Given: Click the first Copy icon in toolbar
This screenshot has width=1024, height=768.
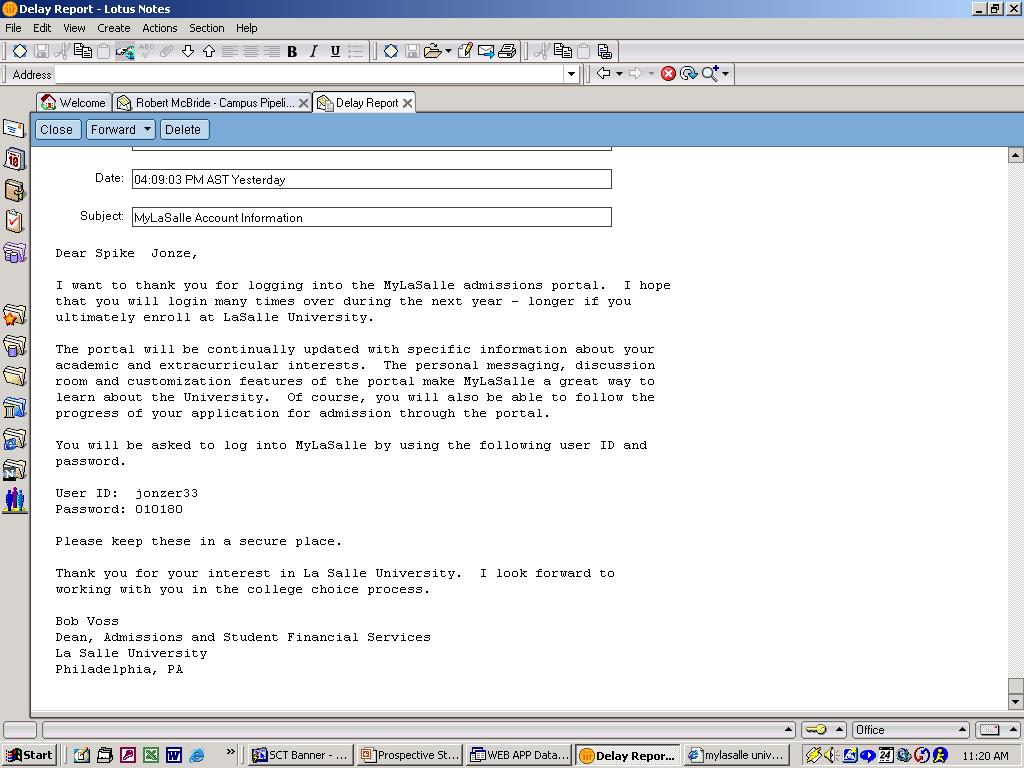Looking at the screenshot, I should [83, 51].
